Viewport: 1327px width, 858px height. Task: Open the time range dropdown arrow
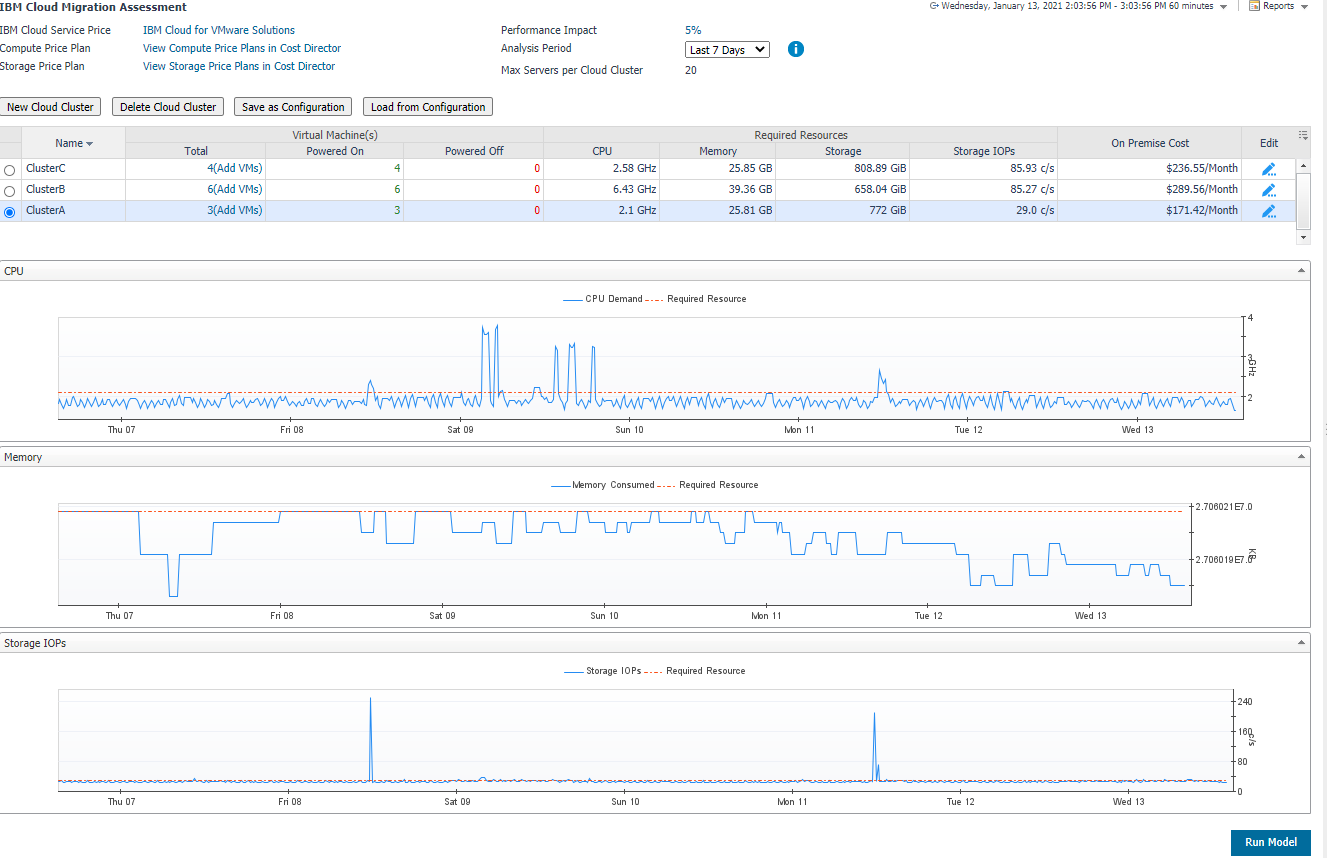tap(1223, 7)
